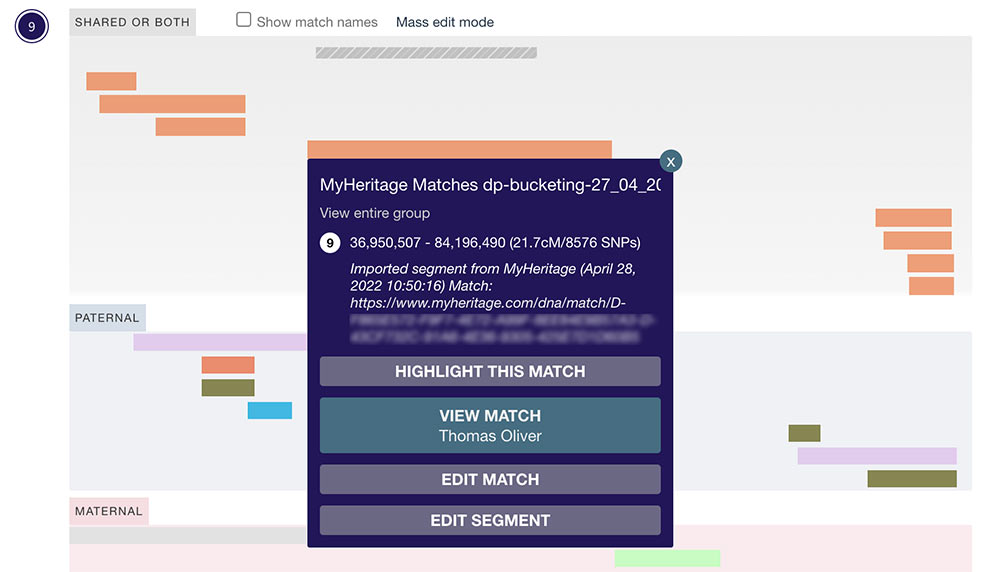Open View Match for Thomas Oliver

490,425
